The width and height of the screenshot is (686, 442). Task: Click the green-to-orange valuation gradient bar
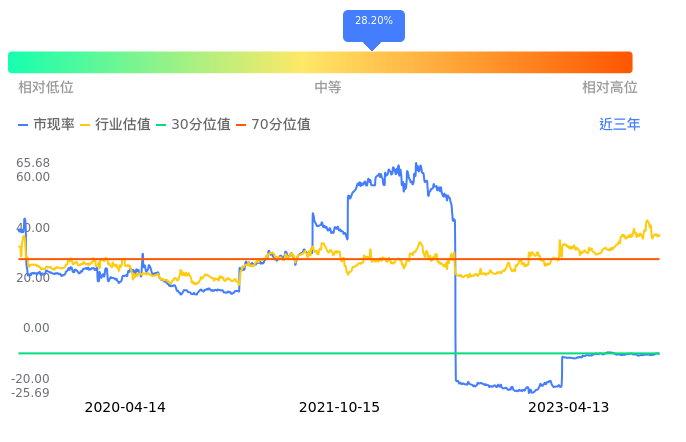point(320,62)
